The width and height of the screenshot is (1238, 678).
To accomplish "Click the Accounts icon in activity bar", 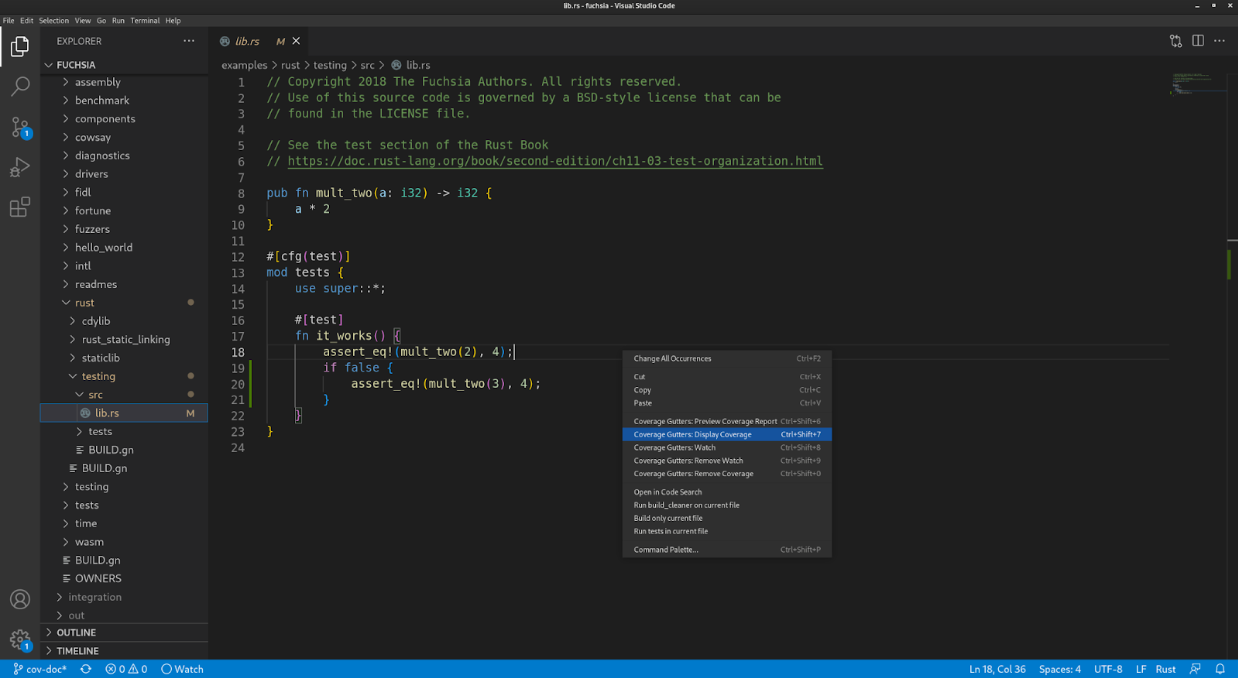I will (20, 599).
